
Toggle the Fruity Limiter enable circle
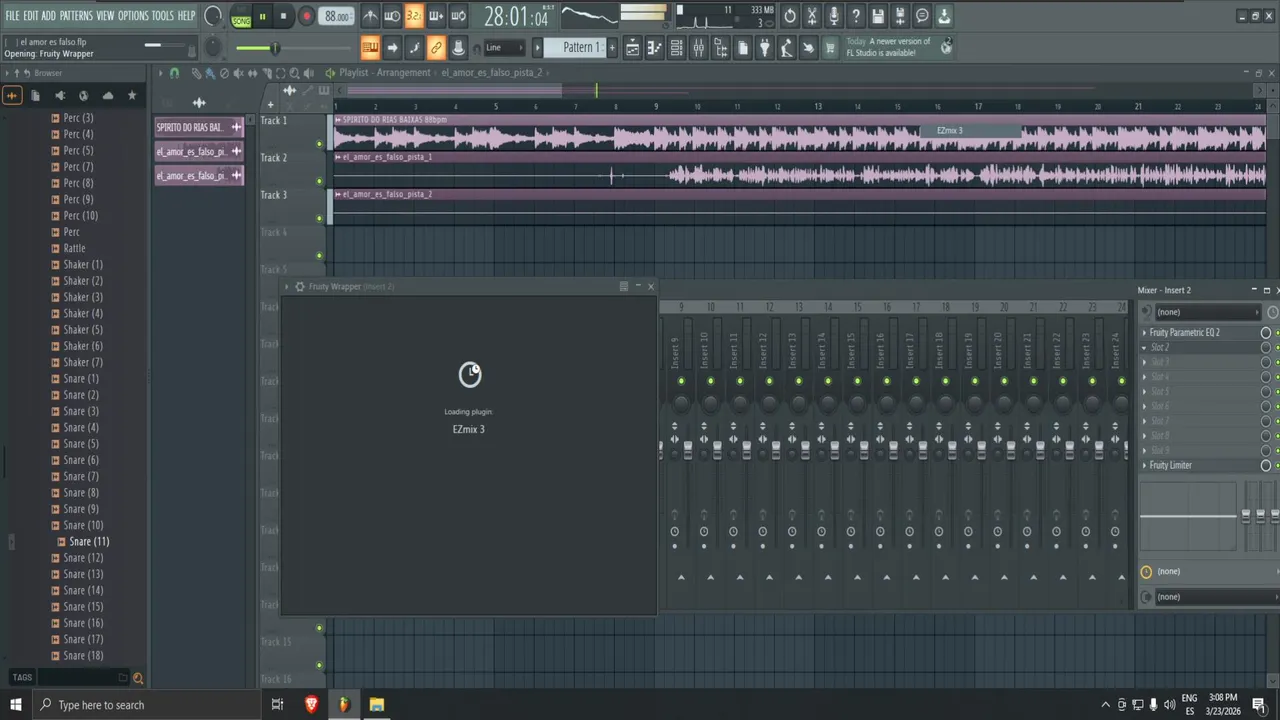click(x=1266, y=466)
